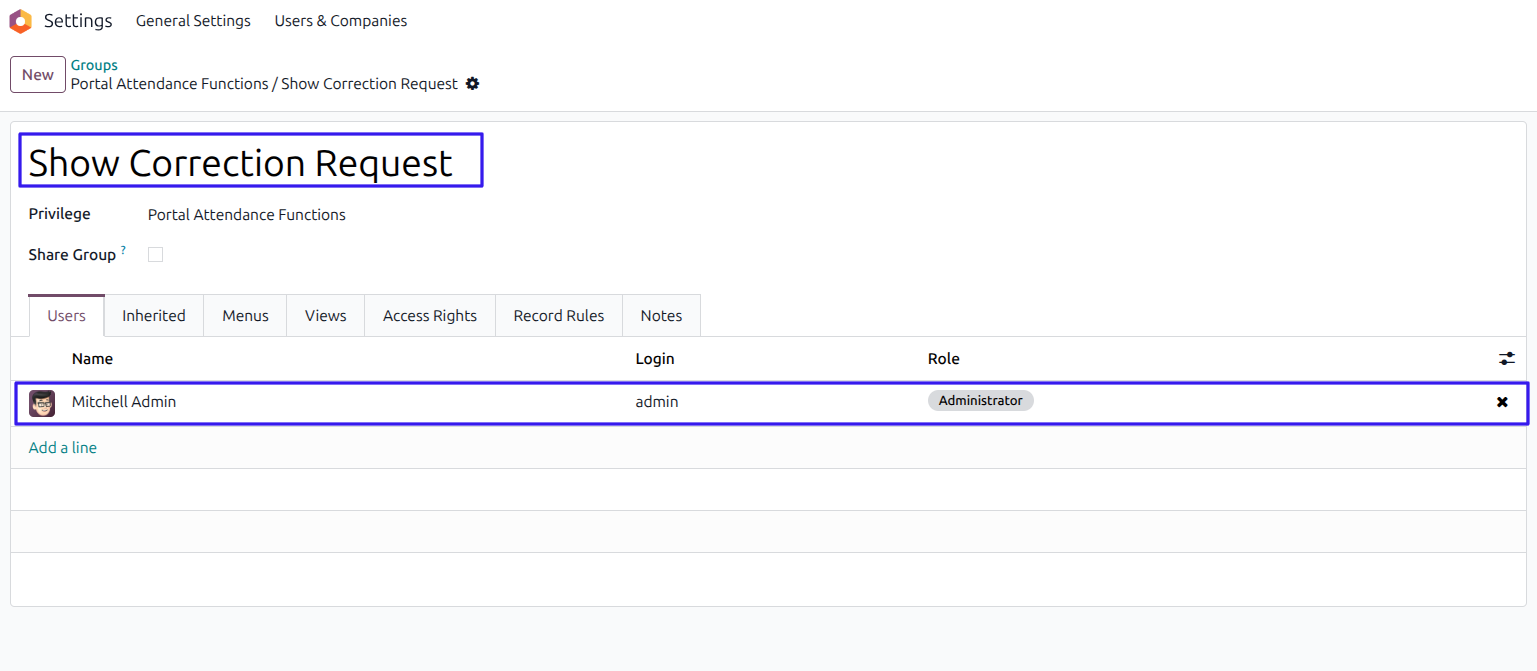Click the Share Group label
1537x671 pixels.
(x=72, y=255)
